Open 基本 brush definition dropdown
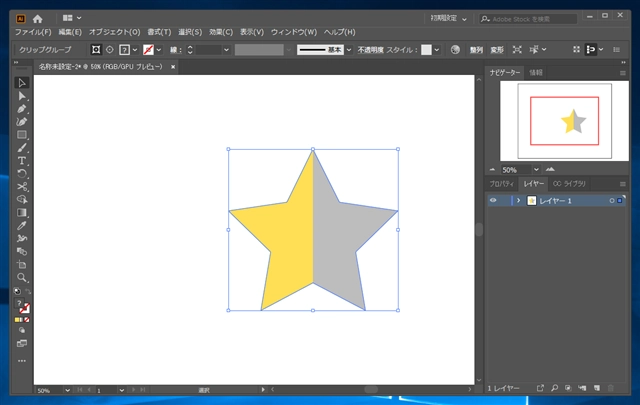640x405 pixels. 349,50
